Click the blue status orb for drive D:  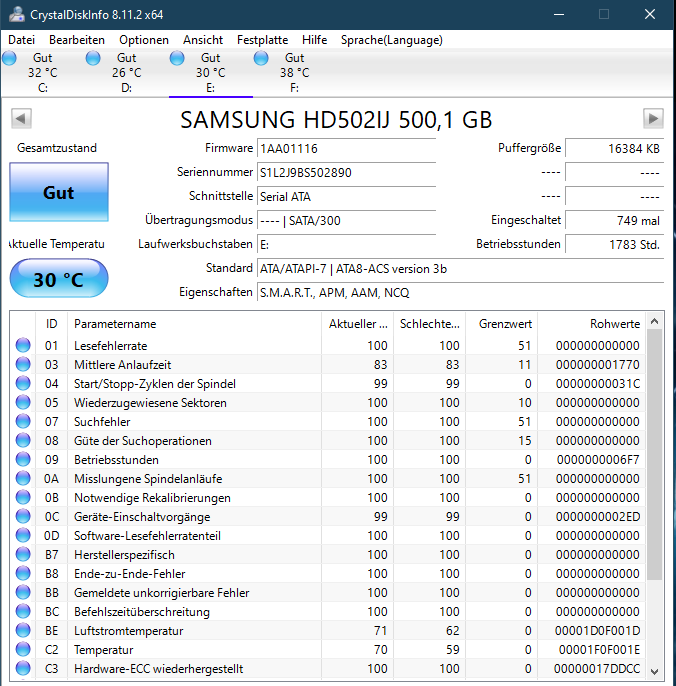click(x=93, y=58)
